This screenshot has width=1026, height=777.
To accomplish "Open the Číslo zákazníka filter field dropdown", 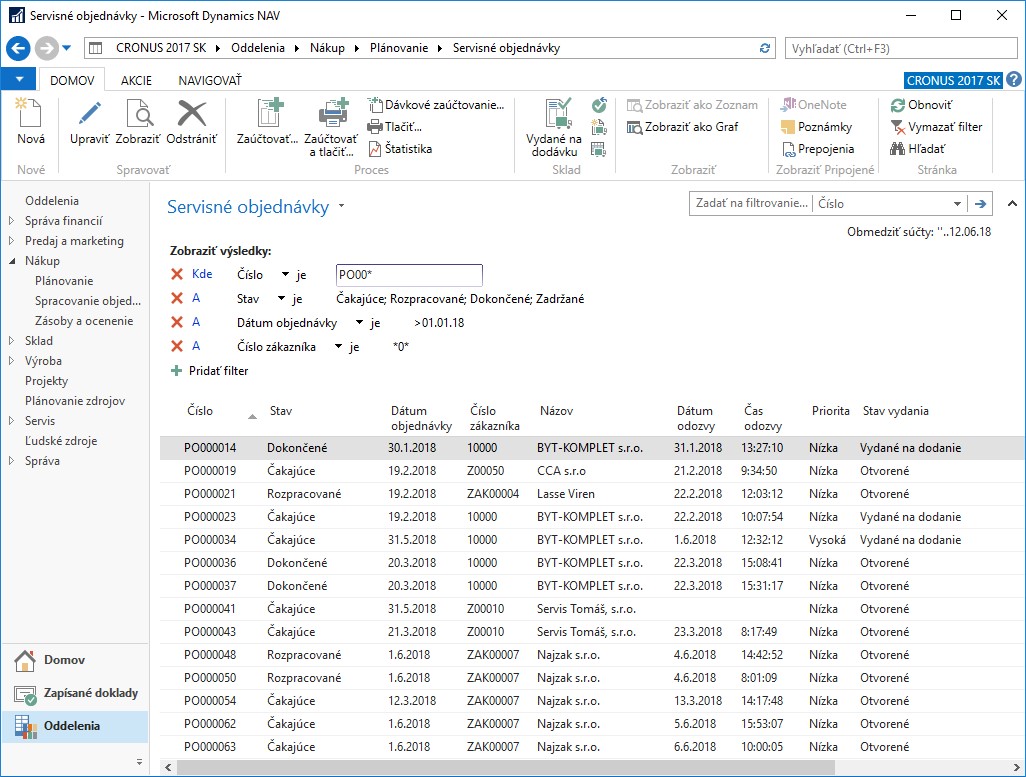I will click(338, 347).
